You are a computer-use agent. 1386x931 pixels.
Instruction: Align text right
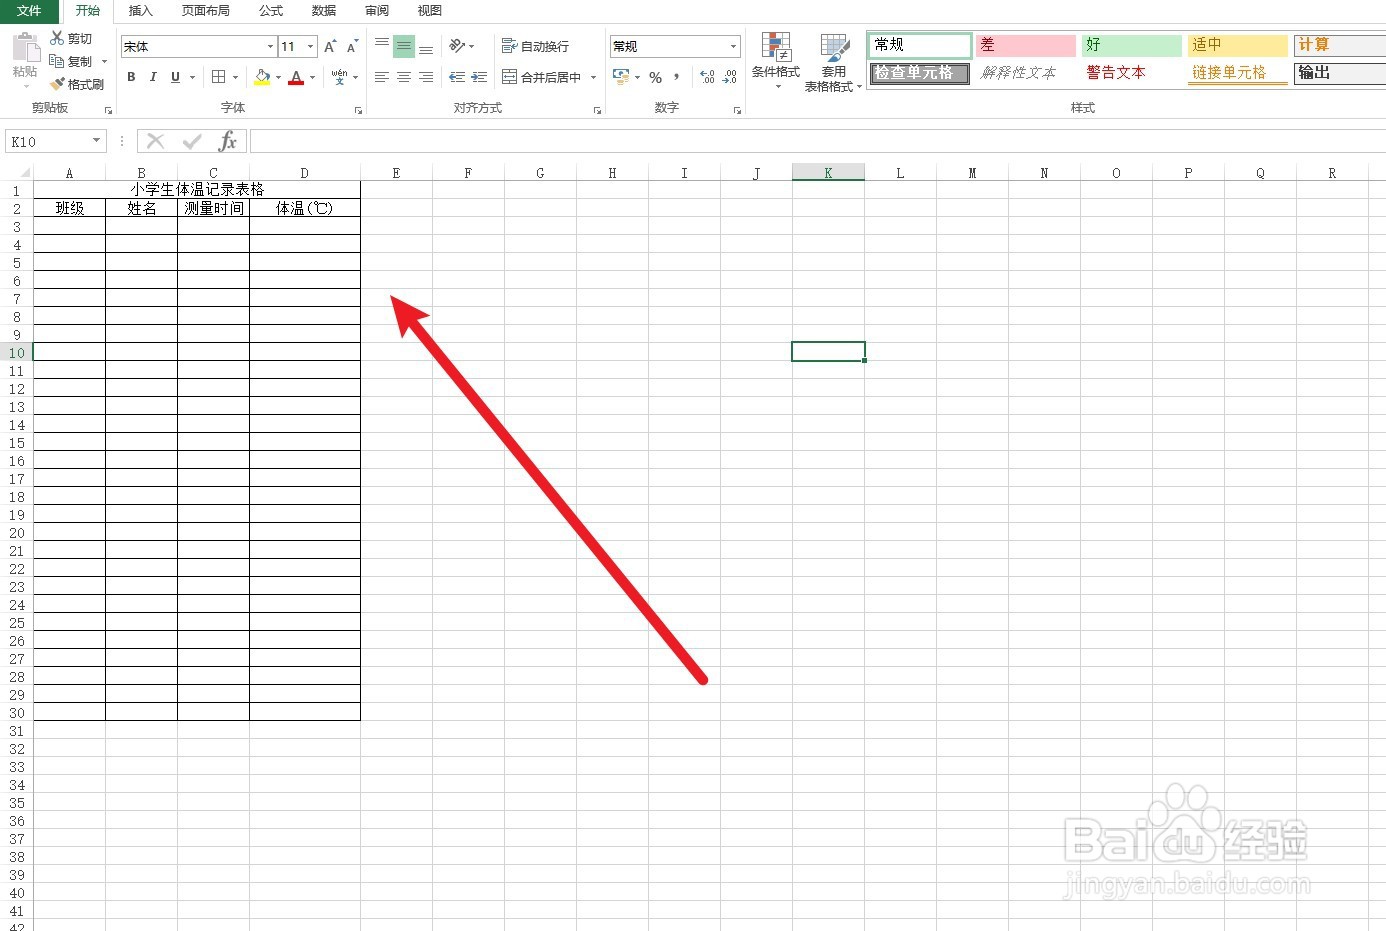(426, 77)
